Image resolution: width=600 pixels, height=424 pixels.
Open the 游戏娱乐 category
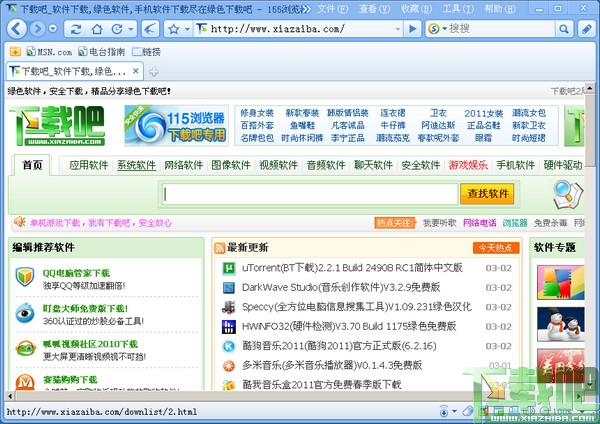pyautogui.click(x=468, y=165)
